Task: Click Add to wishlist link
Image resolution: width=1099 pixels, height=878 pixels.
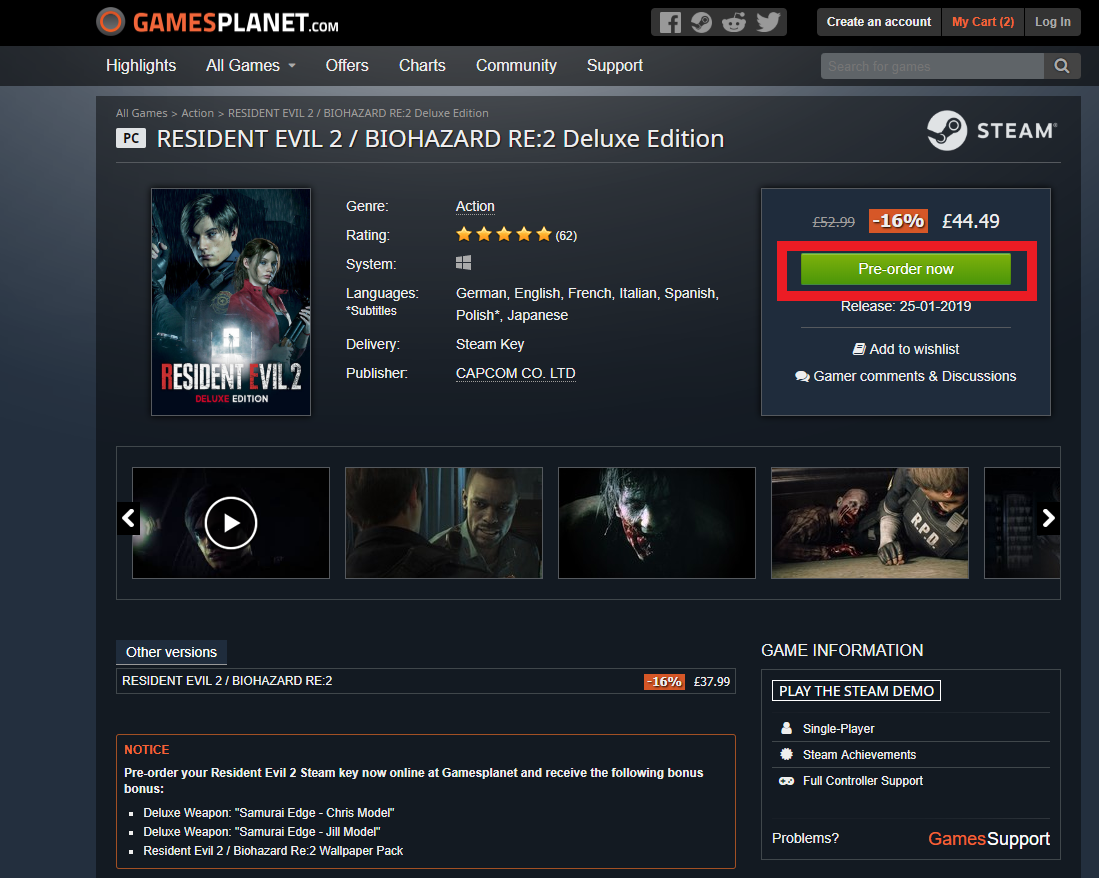Action: pyautogui.click(x=906, y=349)
